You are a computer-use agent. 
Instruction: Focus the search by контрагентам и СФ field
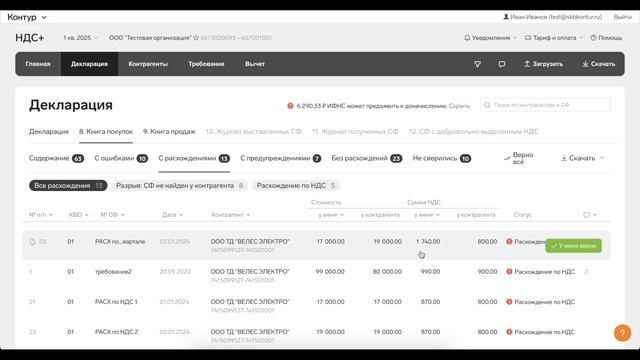[545, 105]
